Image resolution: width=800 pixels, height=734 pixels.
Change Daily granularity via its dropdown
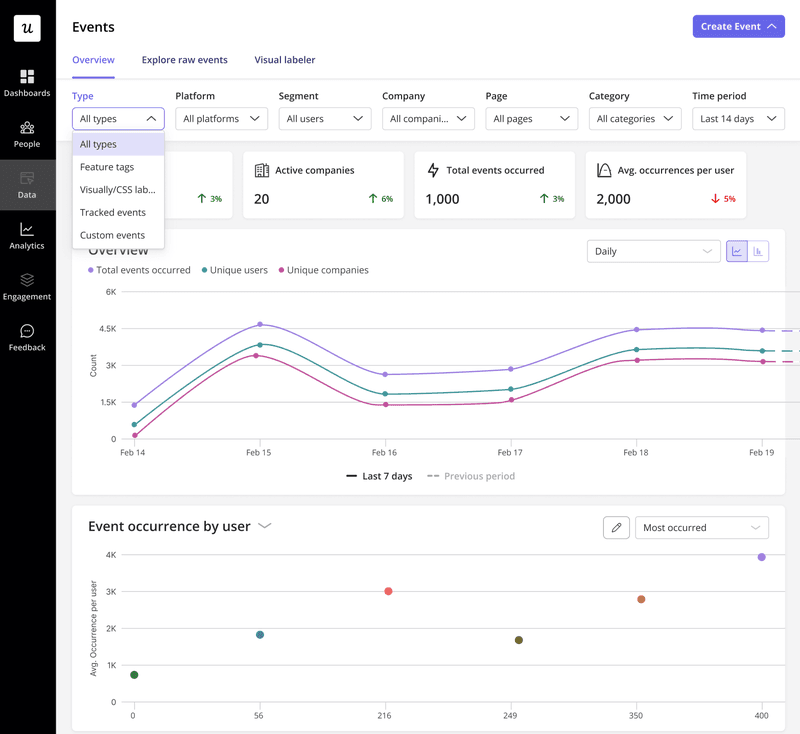click(x=653, y=251)
